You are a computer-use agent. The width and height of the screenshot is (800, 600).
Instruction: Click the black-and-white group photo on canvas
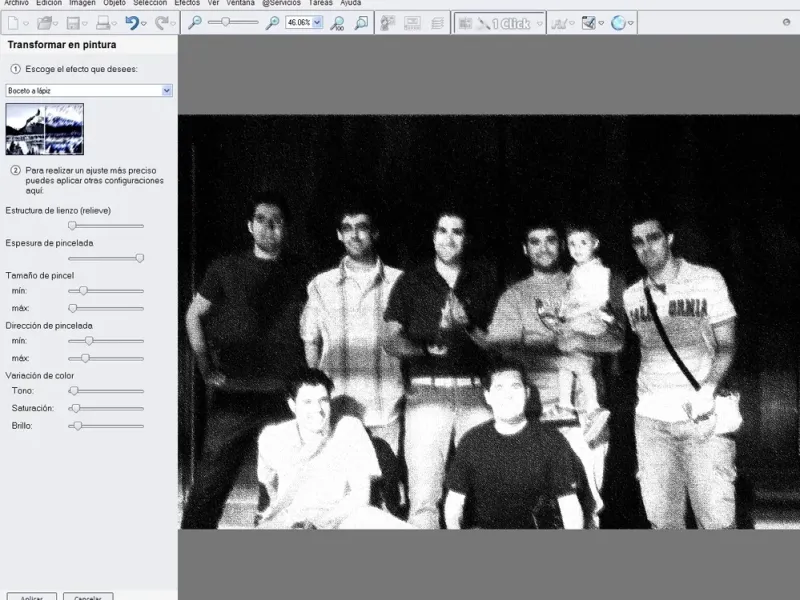(489, 322)
